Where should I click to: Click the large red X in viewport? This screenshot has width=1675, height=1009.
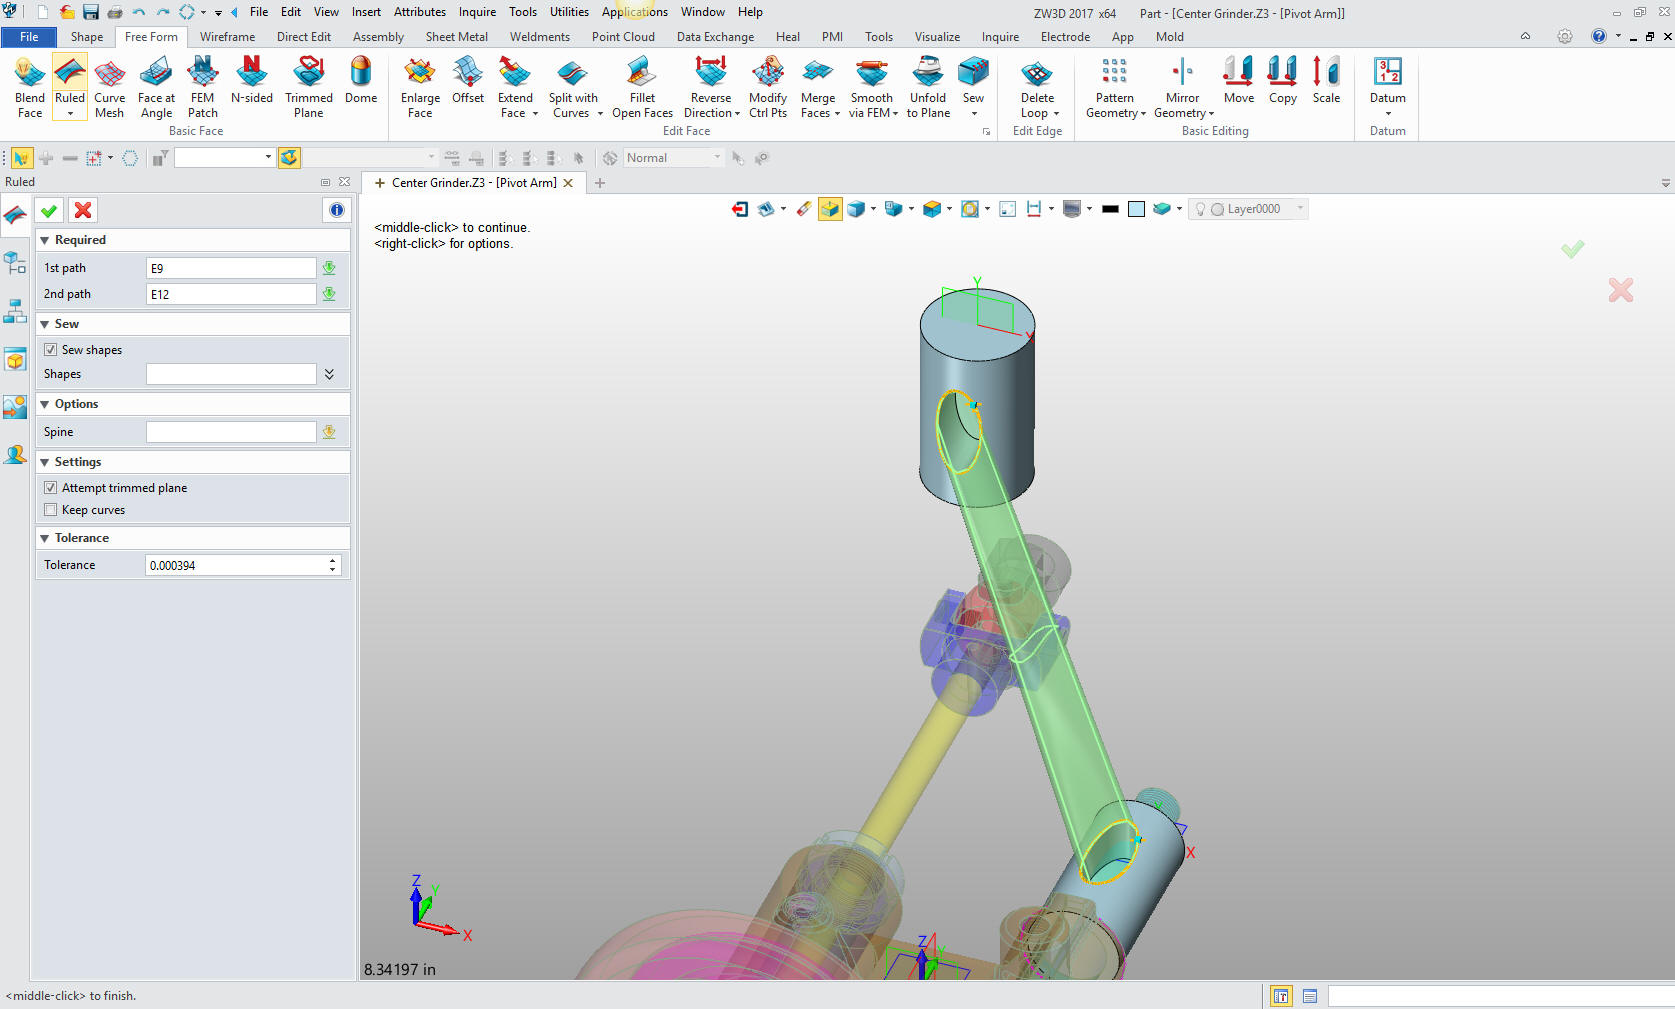1621,290
